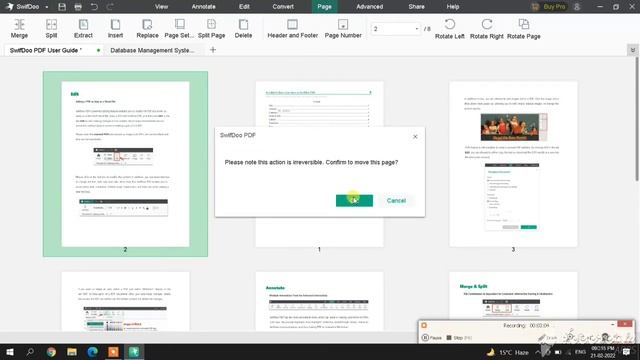The image size is (640, 360).
Task: Confirm the page move with OK
Action: point(354,200)
